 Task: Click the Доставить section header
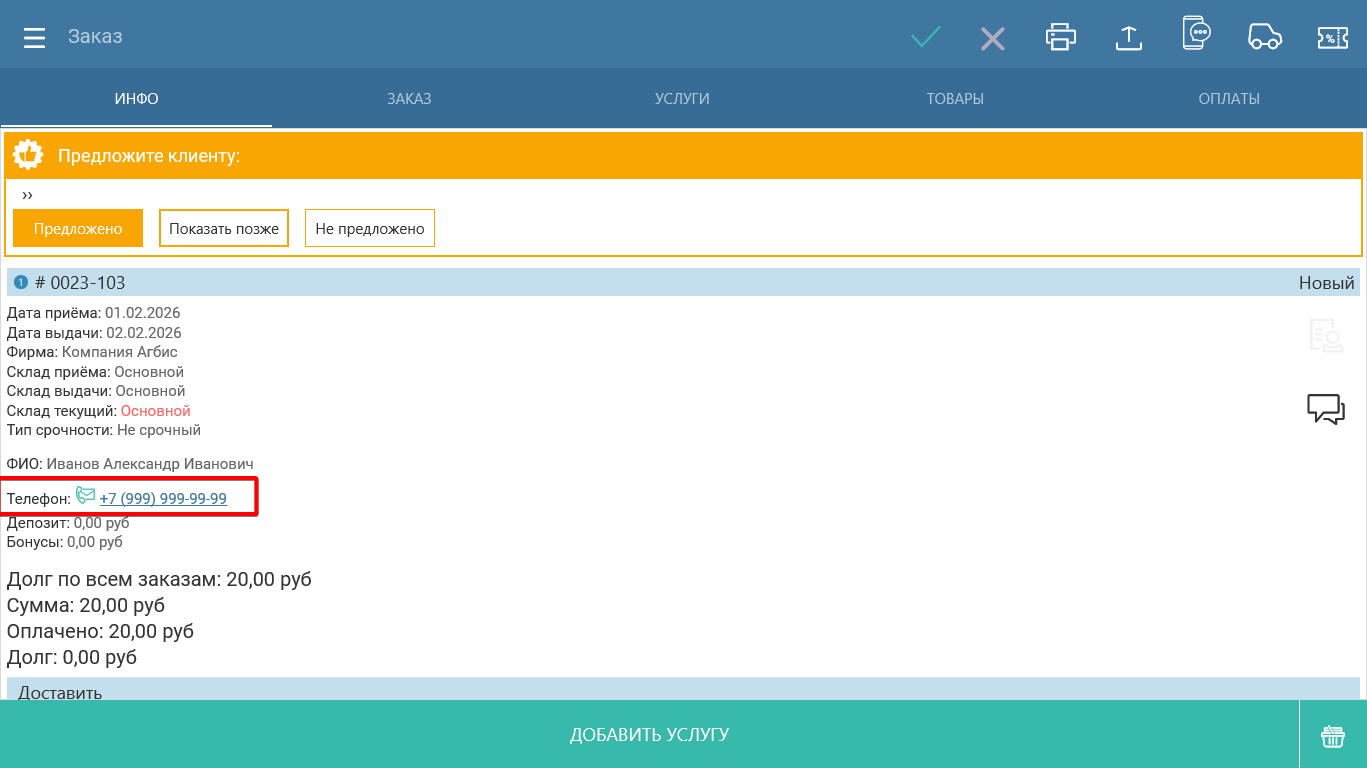(x=683, y=689)
